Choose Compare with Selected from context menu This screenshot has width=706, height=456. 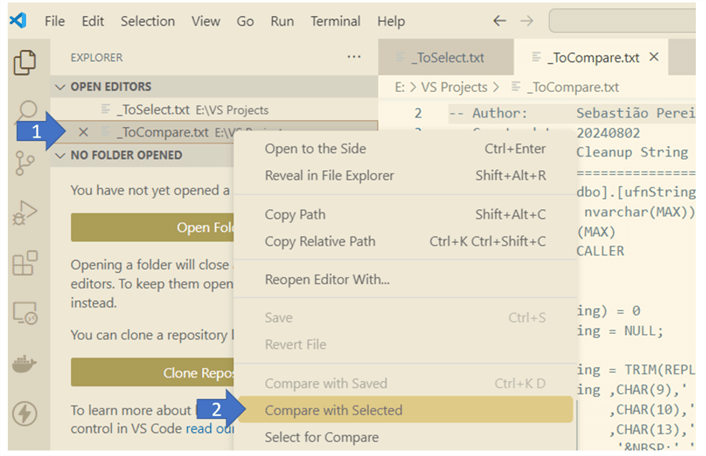pyautogui.click(x=333, y=410)
